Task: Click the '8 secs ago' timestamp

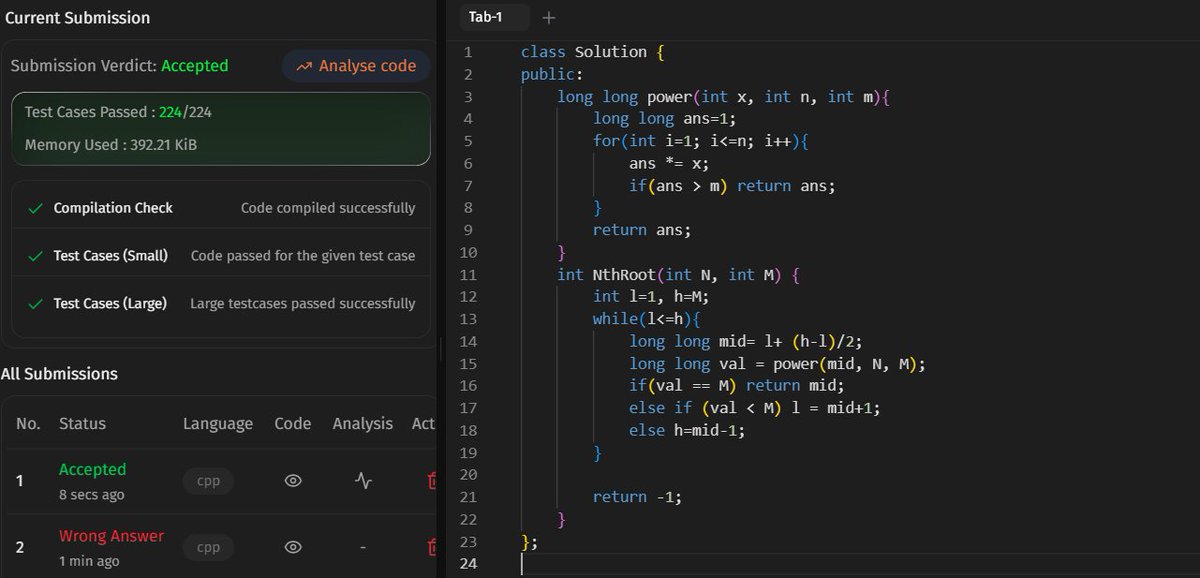Action: click(92, 495)
